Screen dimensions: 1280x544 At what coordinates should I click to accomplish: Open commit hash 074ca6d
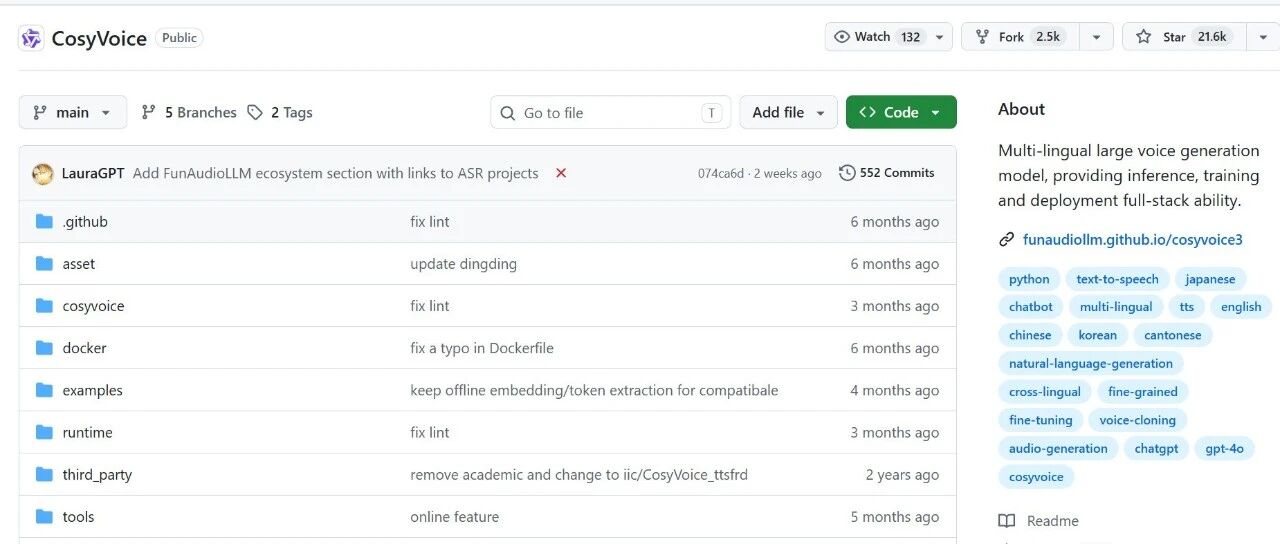tap(721, 173)
